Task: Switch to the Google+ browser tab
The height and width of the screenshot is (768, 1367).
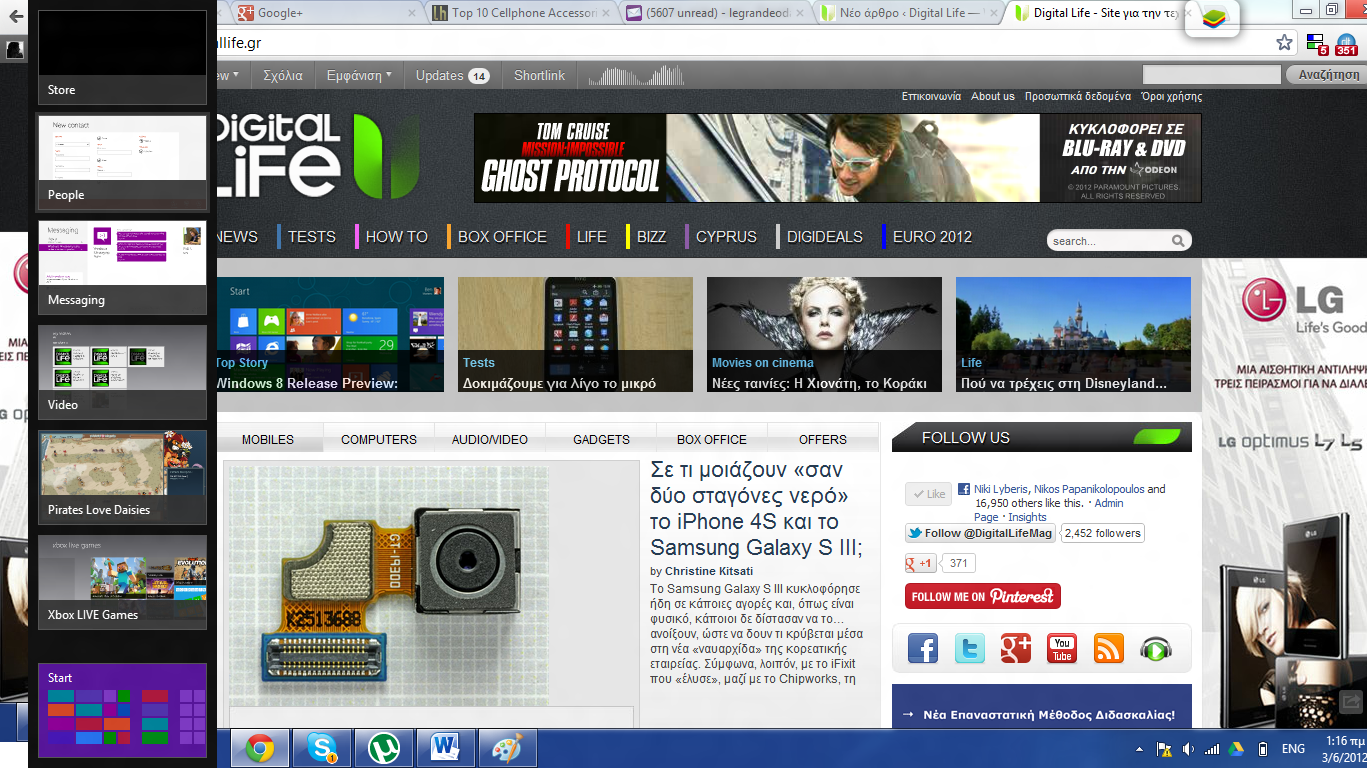Action: (x=325, y=13)
